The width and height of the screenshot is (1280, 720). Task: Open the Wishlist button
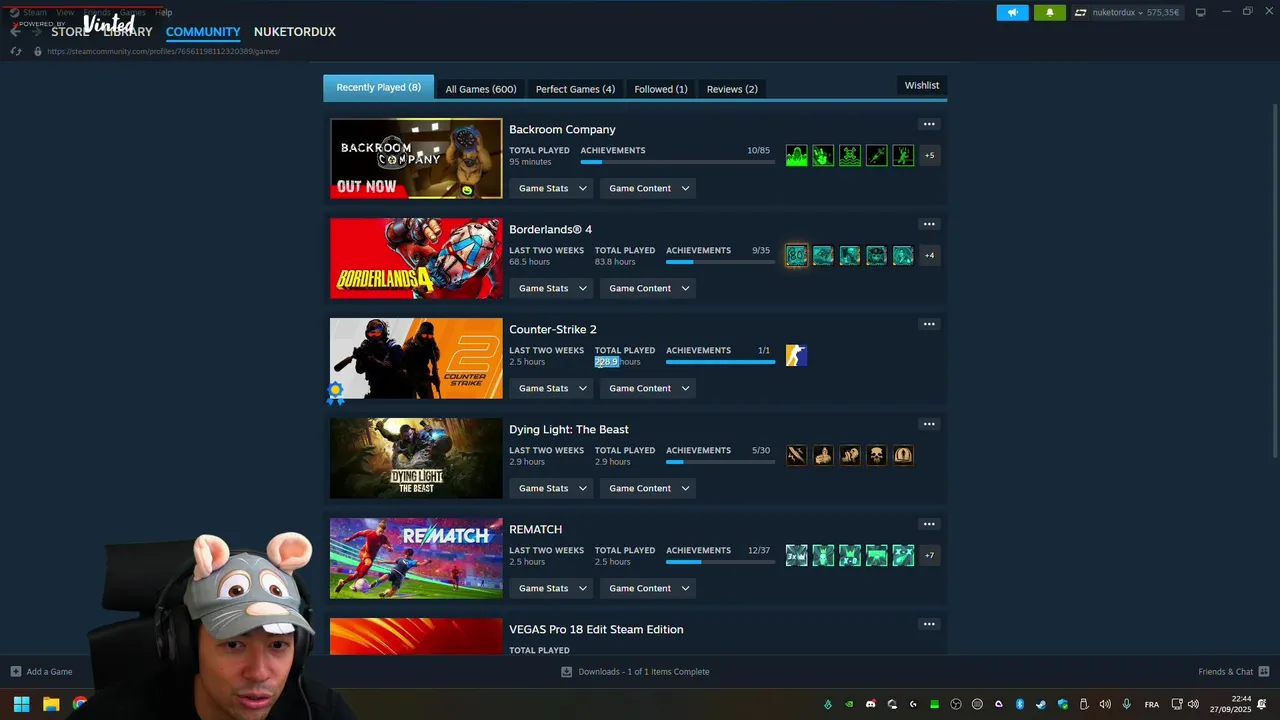pyautogui.click(x=922, y=85)
